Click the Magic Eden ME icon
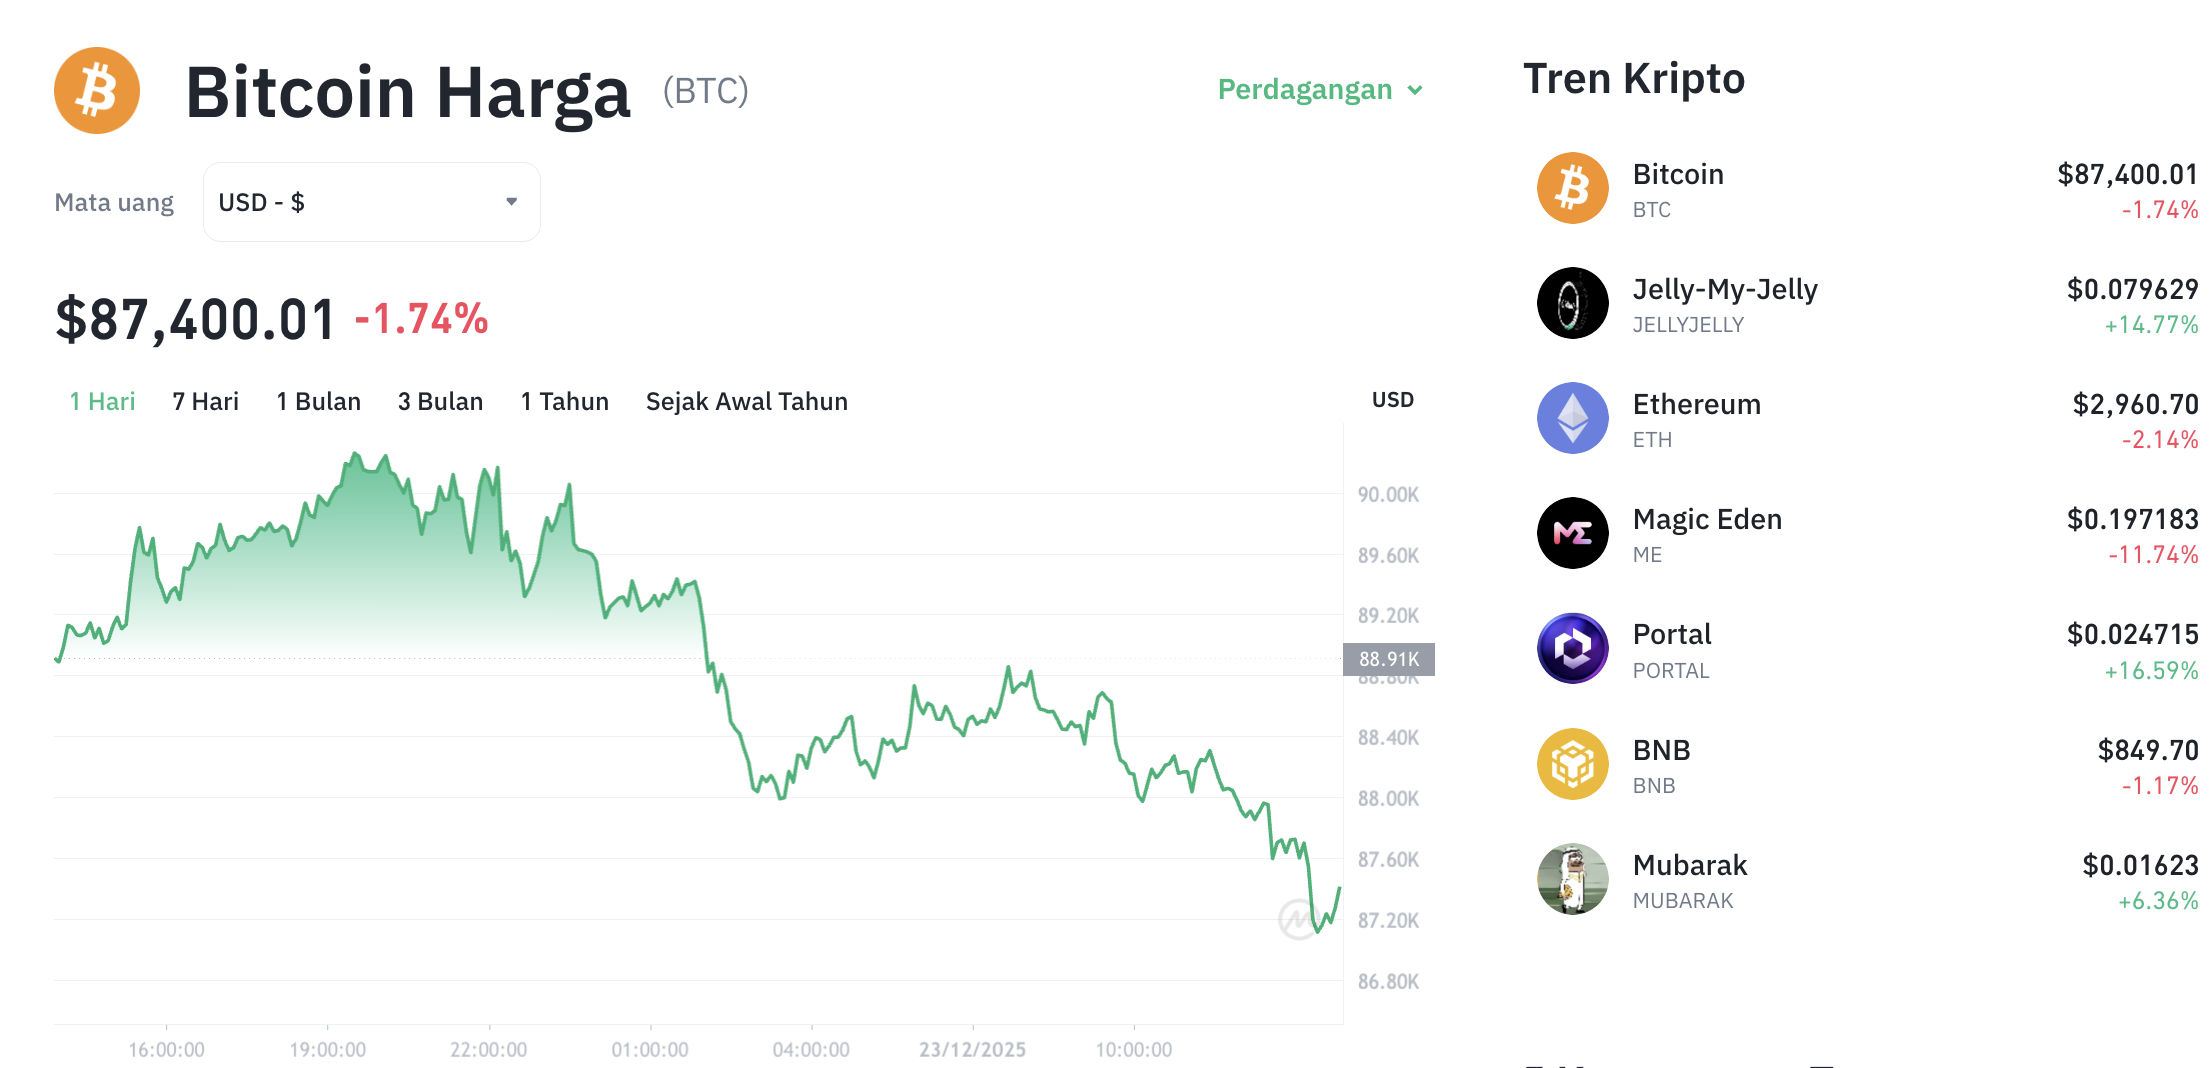Image resolution: width=2212 pixels, height=1068 pixels. click(1572, 533)
